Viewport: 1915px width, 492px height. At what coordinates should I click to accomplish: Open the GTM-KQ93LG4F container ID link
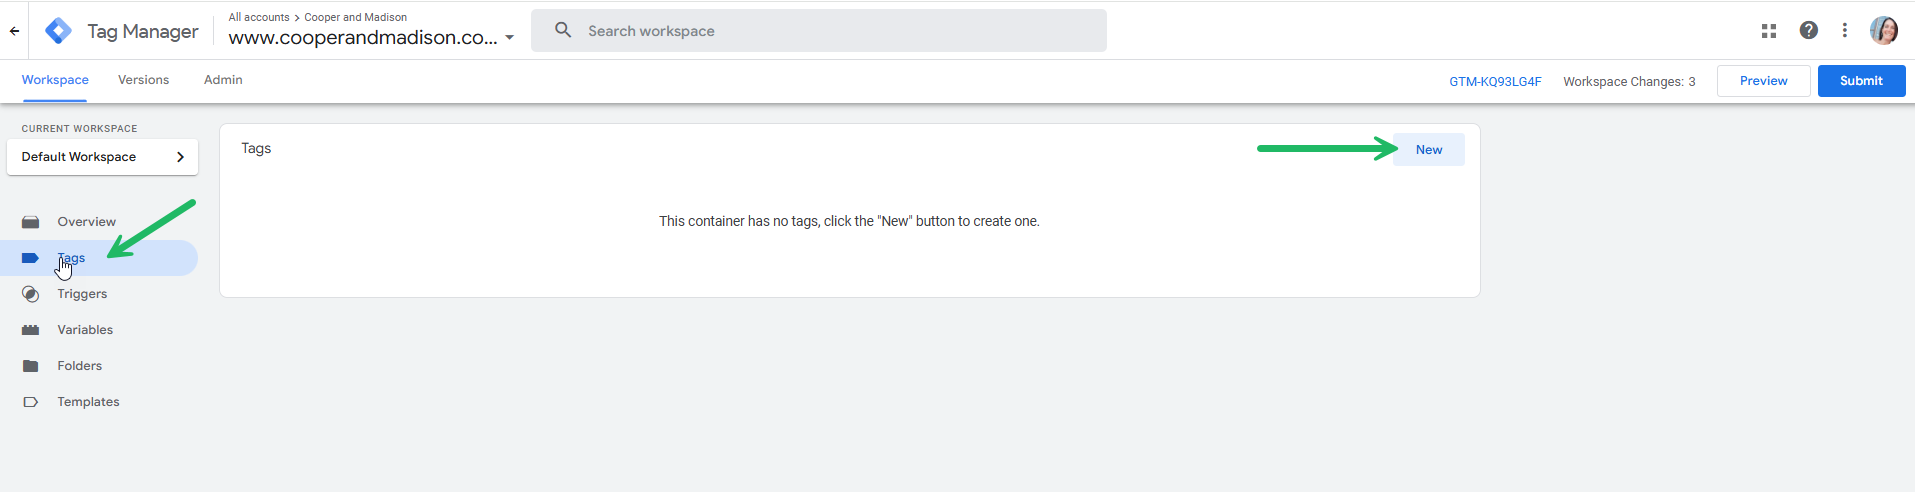[1495, 82]
